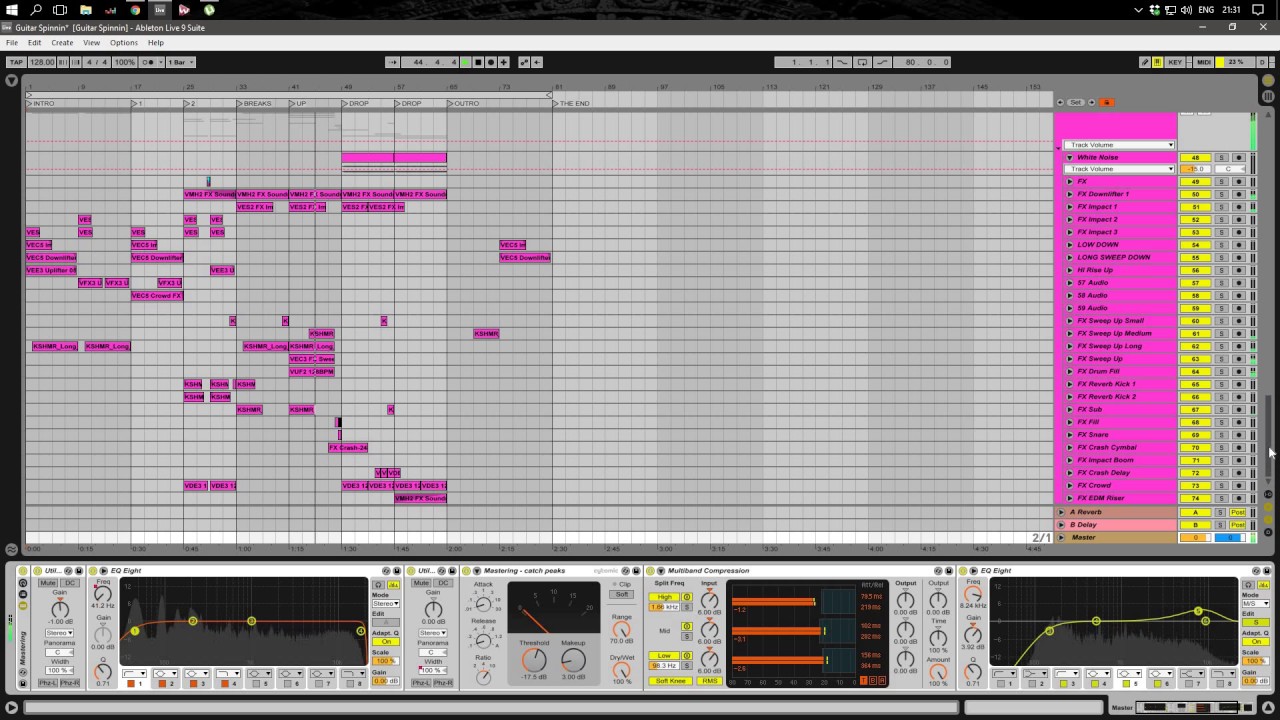Open first EQ Eight Mode Stereo dropdown
Screen dimensions: 1280x720
coord(386,603)
